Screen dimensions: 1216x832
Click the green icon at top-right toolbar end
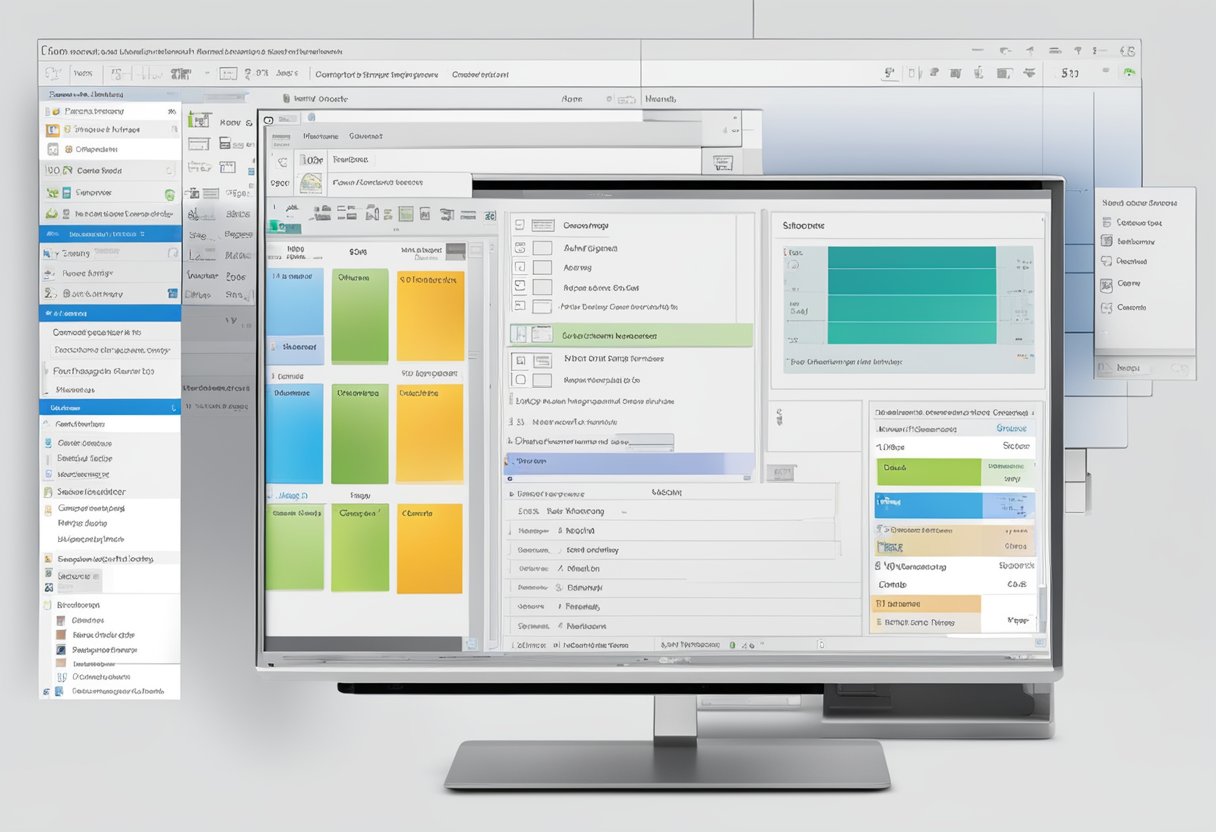tap(1128, 72)
